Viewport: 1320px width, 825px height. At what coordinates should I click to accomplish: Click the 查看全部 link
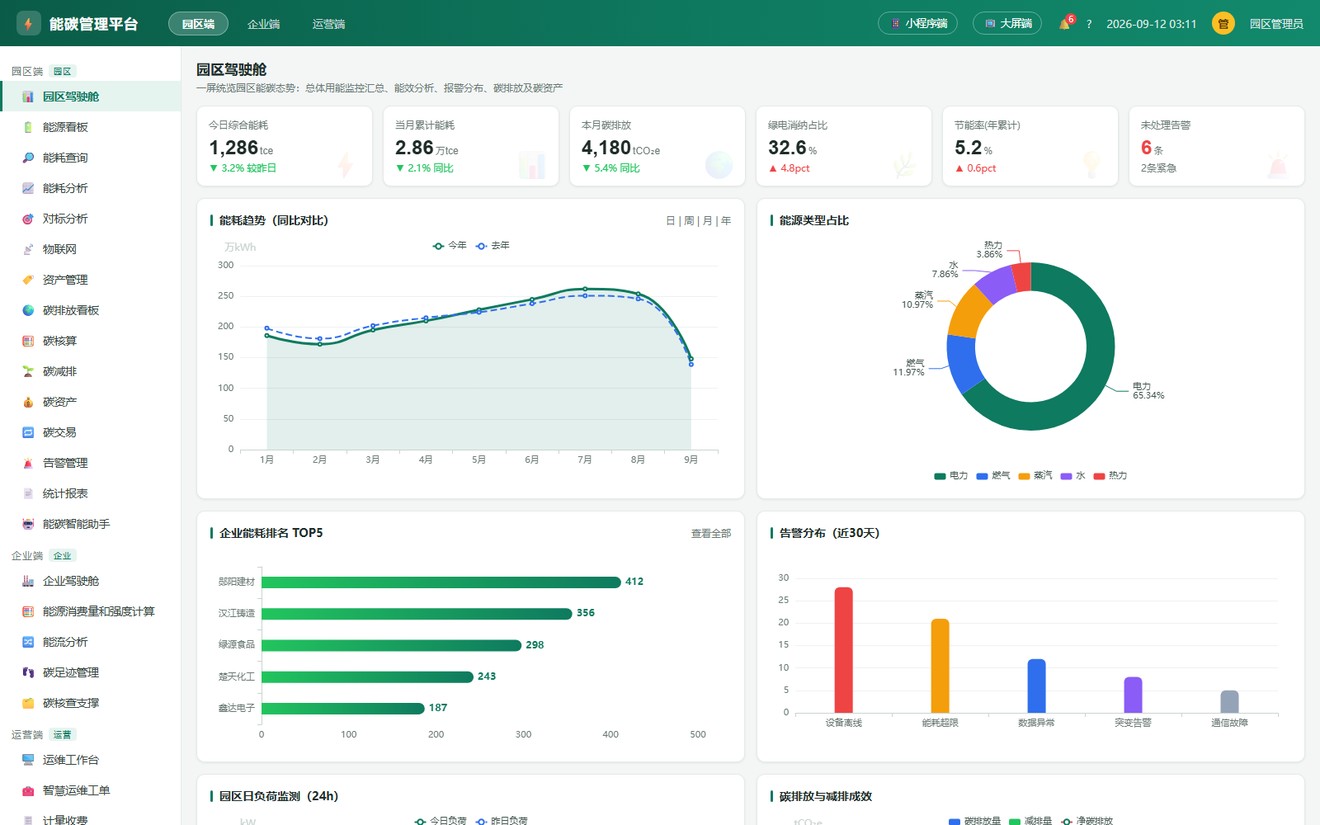tap(711, 534)
